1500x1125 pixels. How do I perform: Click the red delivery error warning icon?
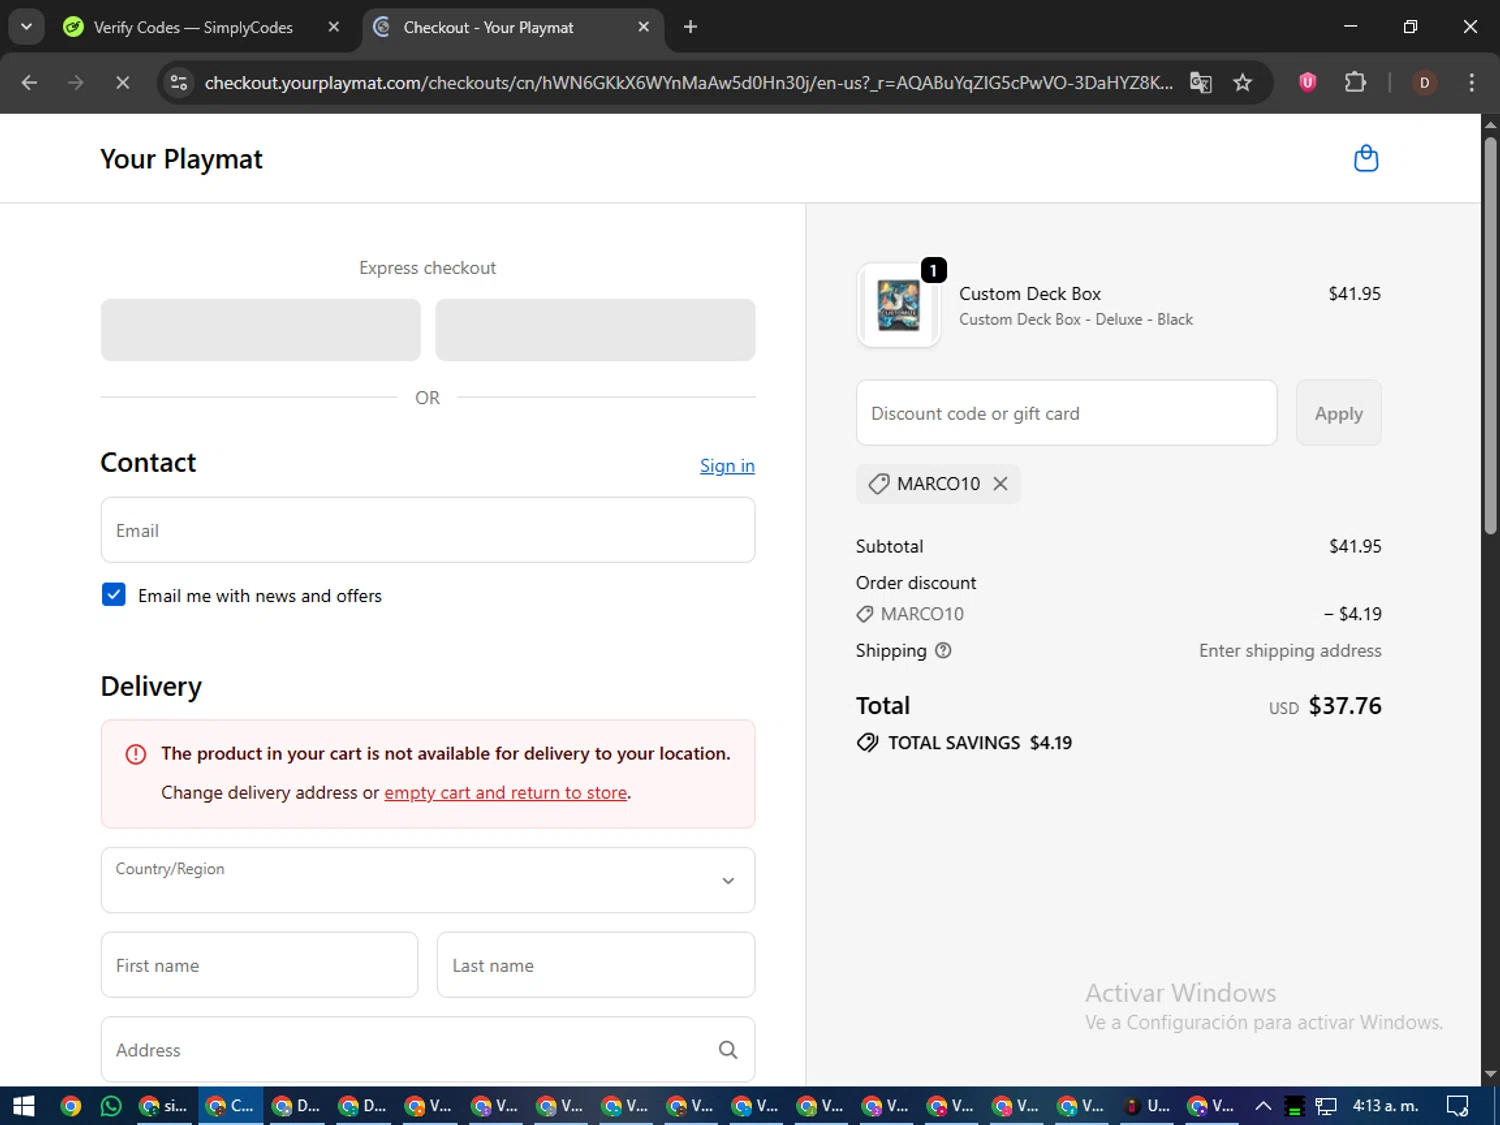[x=136, y=754]
